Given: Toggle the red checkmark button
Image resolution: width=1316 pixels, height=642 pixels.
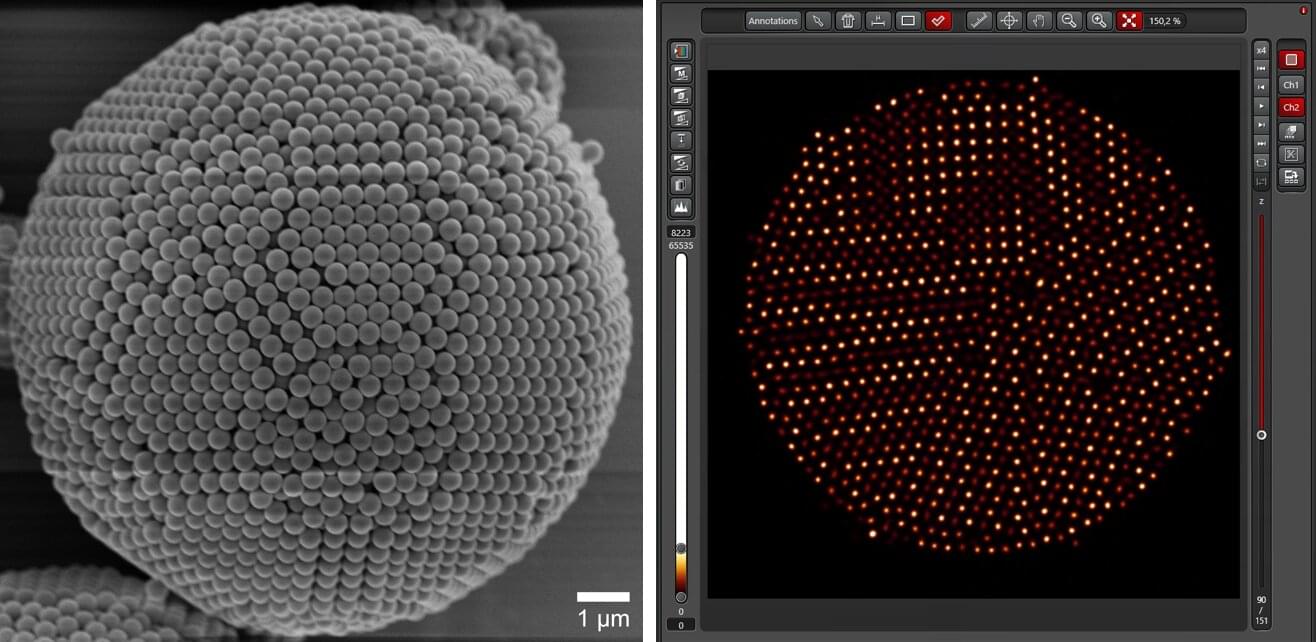Looking at the screenshot, I should click(938, 20).
